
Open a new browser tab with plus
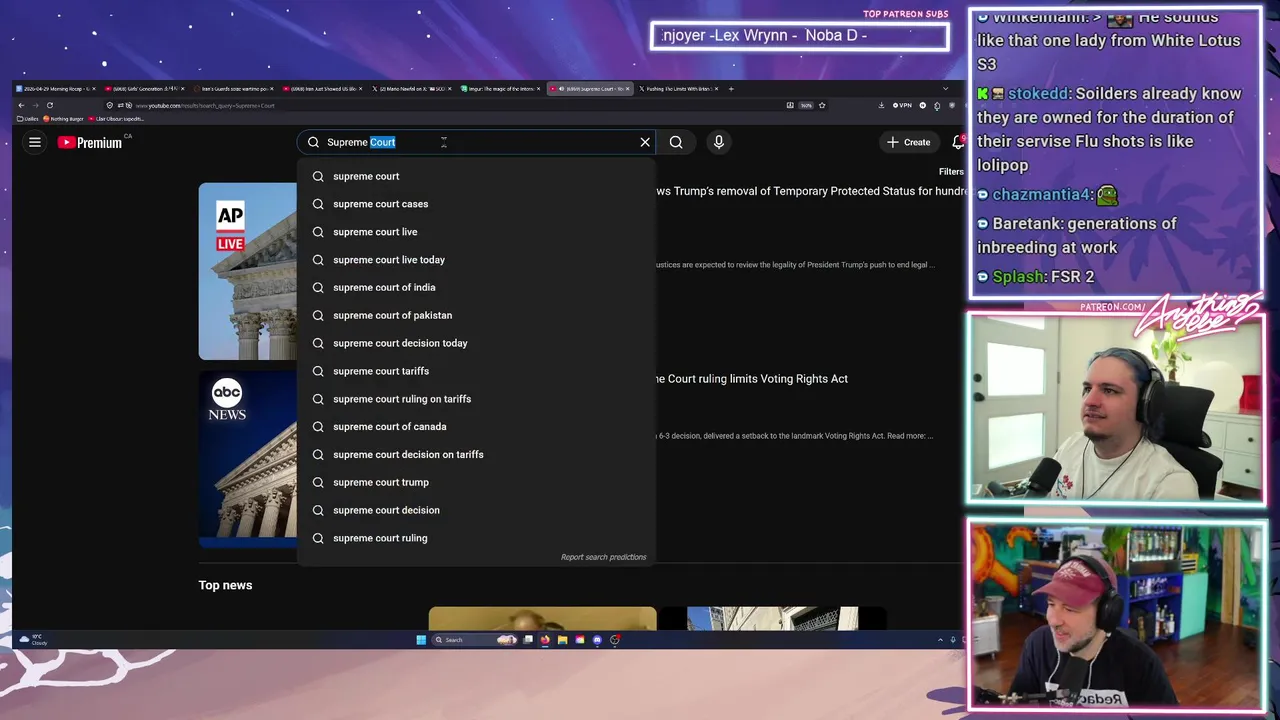point(731,89)
